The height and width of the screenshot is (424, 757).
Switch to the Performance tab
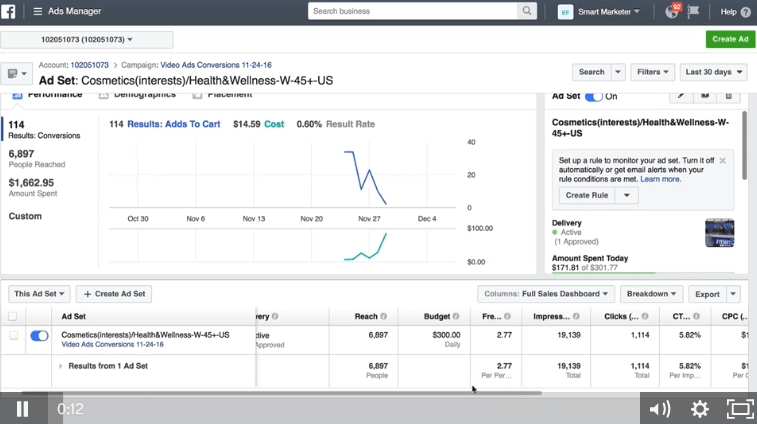(x=47, y=95)
